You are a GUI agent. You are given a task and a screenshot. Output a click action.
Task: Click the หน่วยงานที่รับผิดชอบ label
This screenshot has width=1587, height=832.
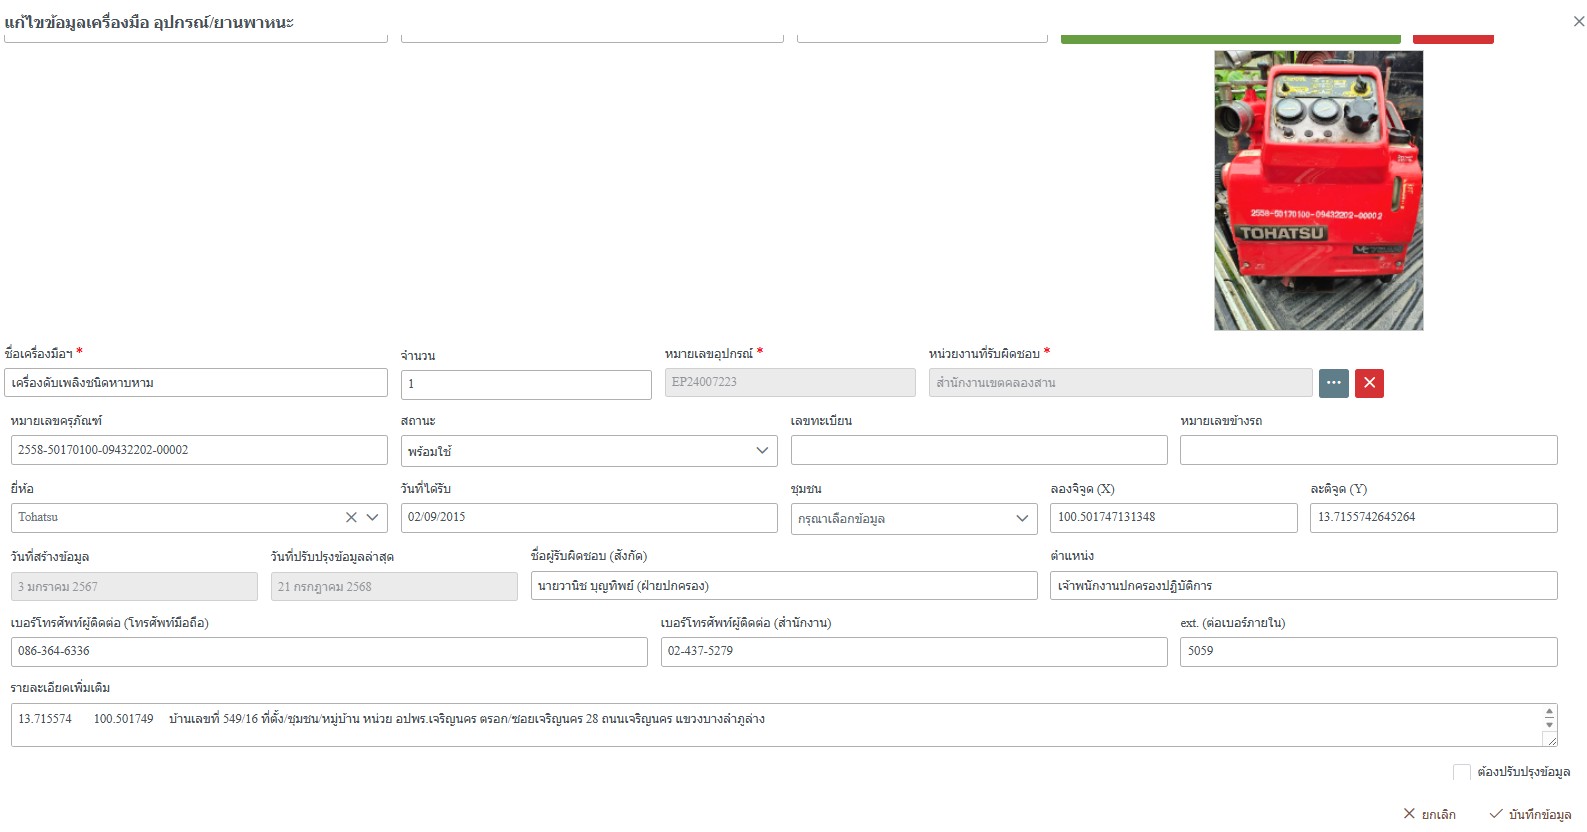pyautogui.click(x=984, y=354)
